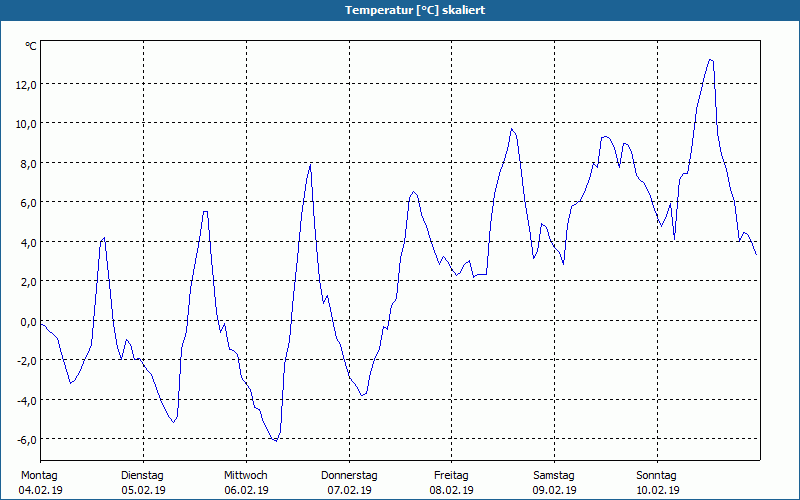Click the Friday temperature peak just below 10,0

pos(511,129)
